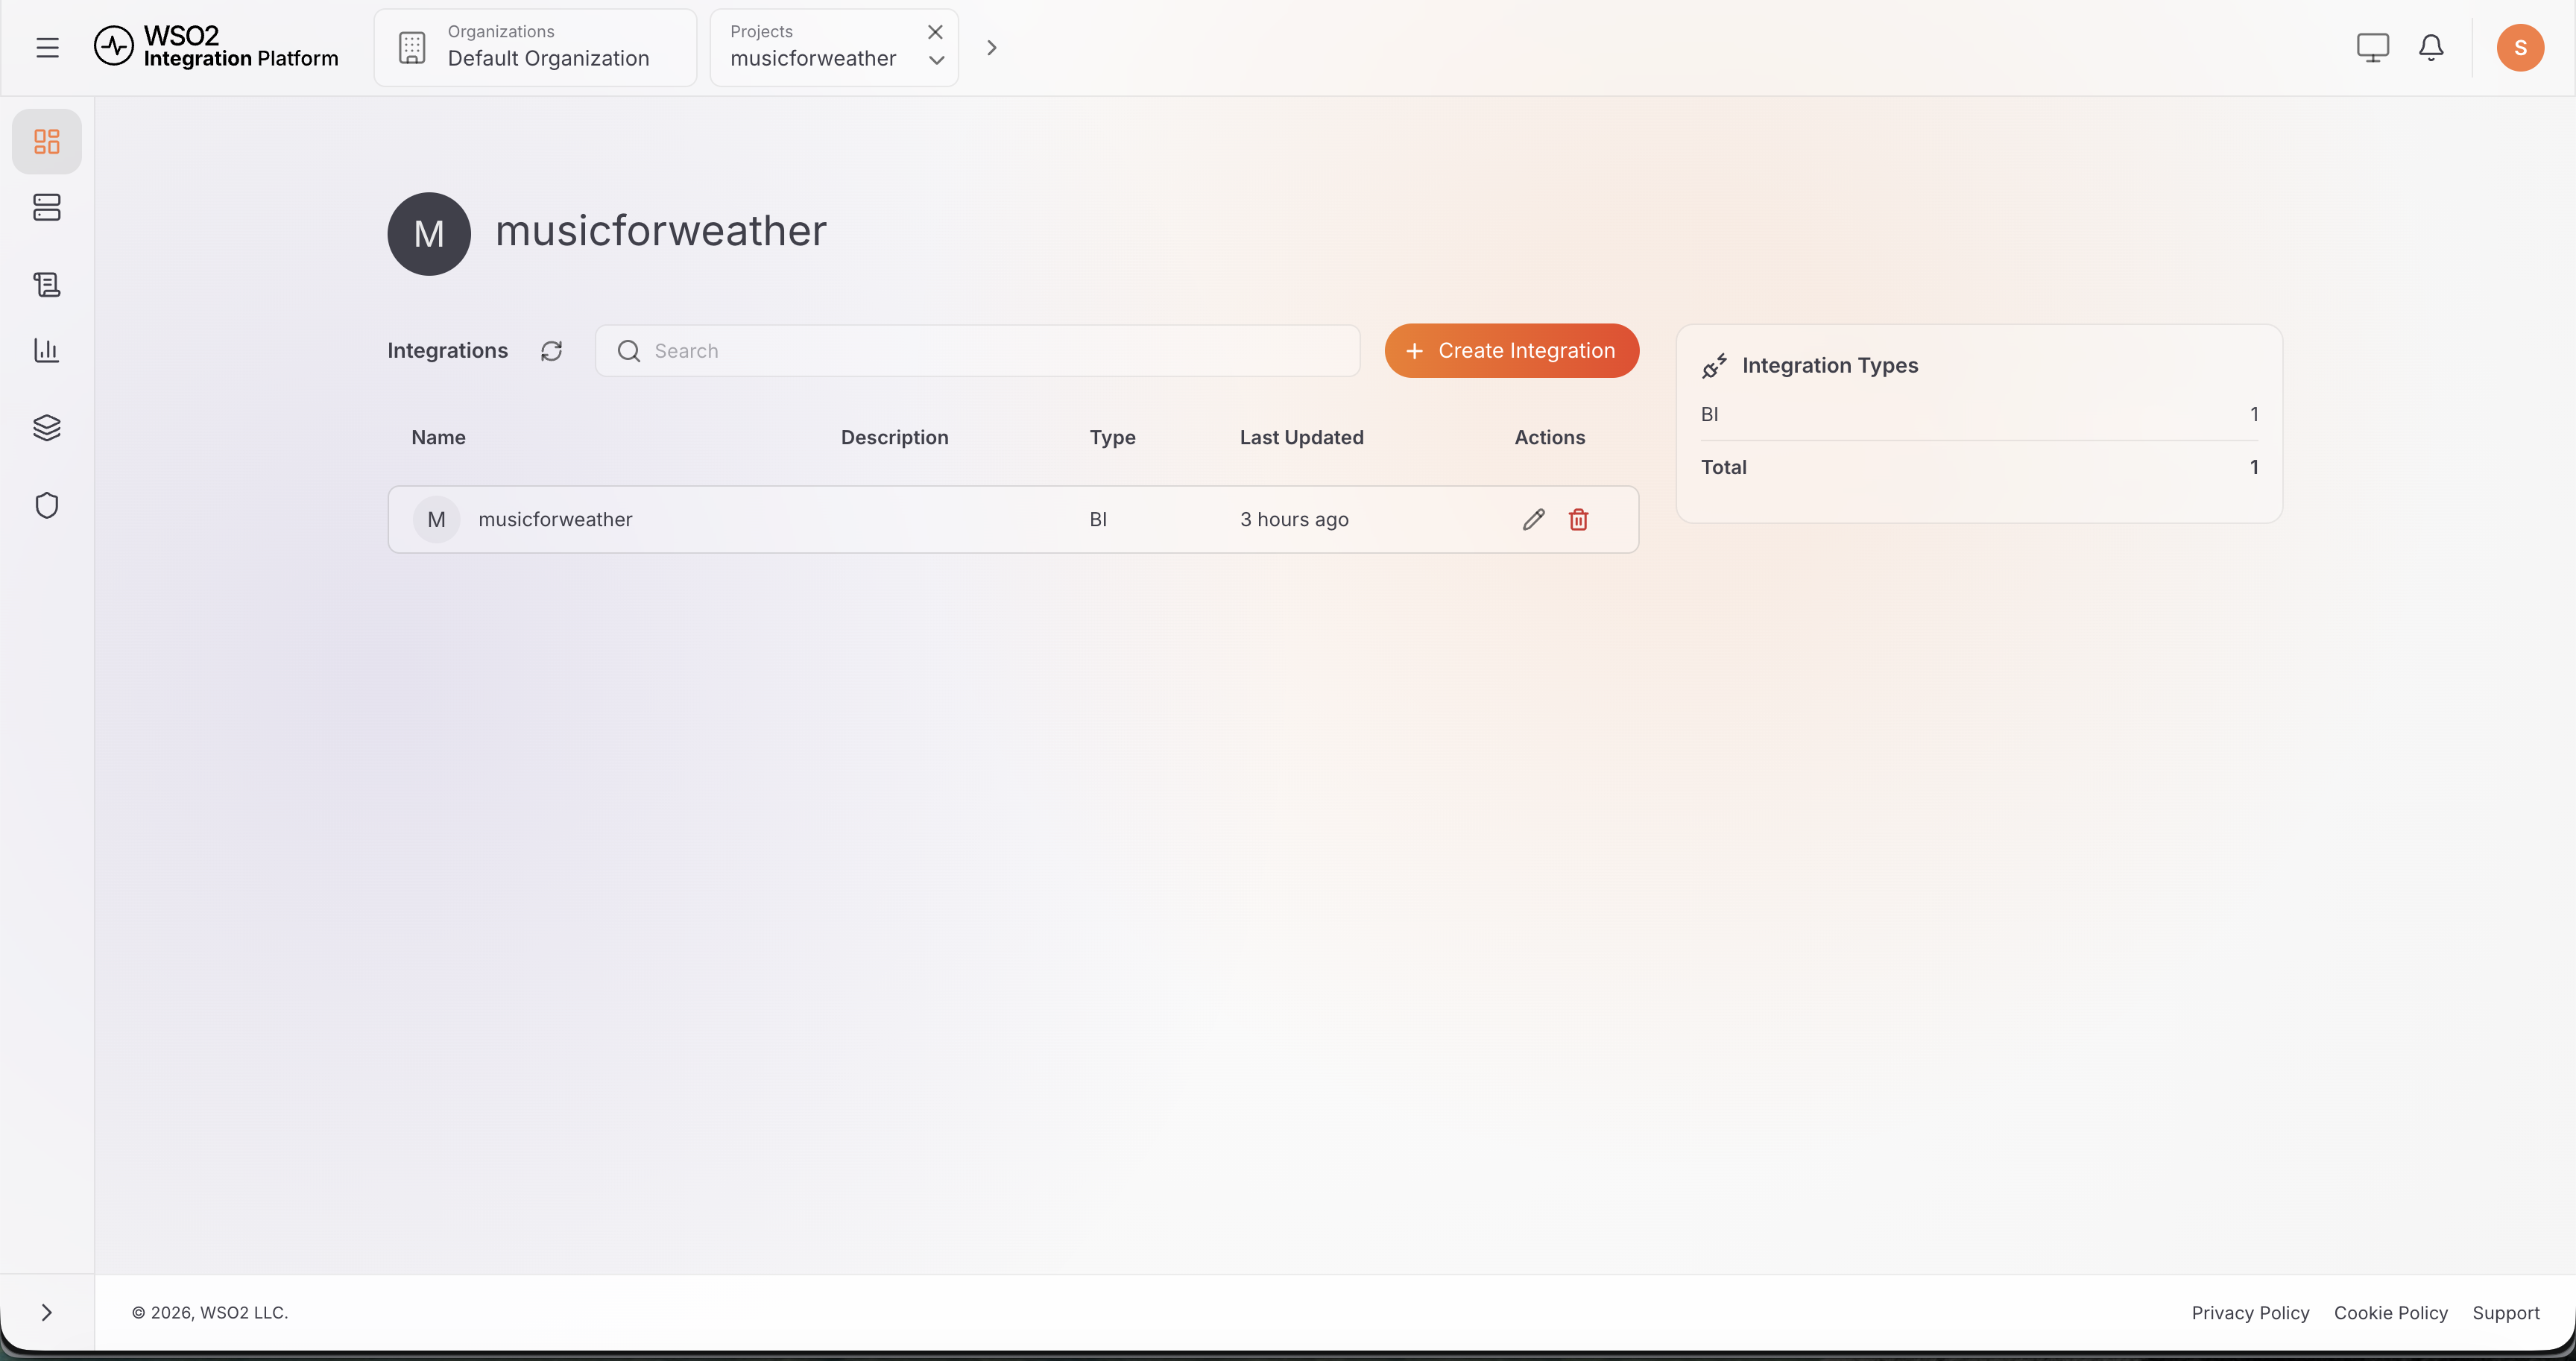This screenshot has height=1361, width=2576.
Task: Click the M avatar in integration row
Action: (x=436, y=519)
